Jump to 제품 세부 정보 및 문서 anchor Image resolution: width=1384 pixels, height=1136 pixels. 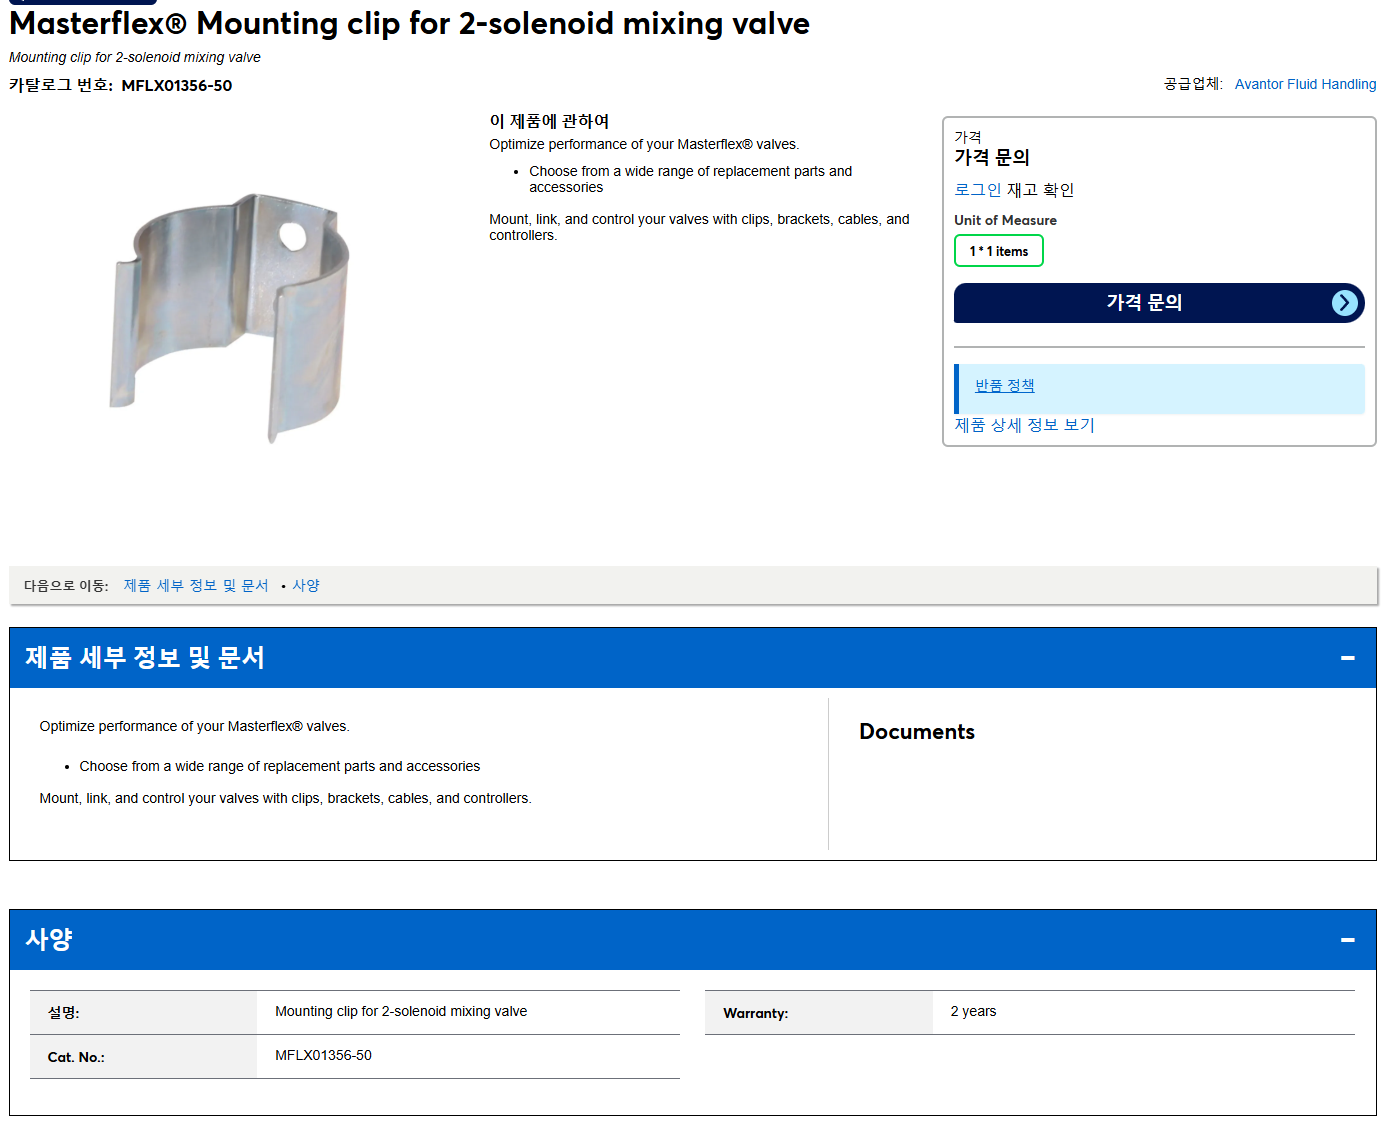coord(196,586)
